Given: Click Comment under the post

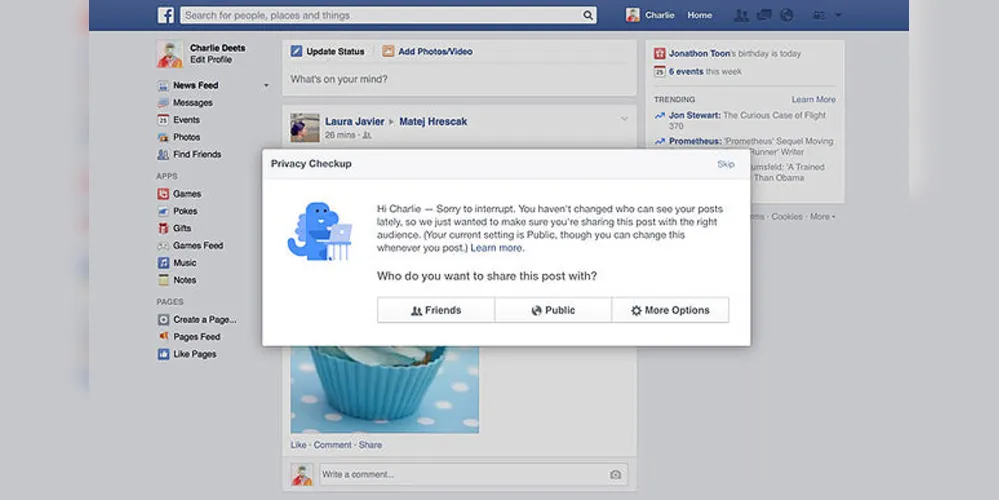Looking at the screenshot, I should (x=333, y=445).
